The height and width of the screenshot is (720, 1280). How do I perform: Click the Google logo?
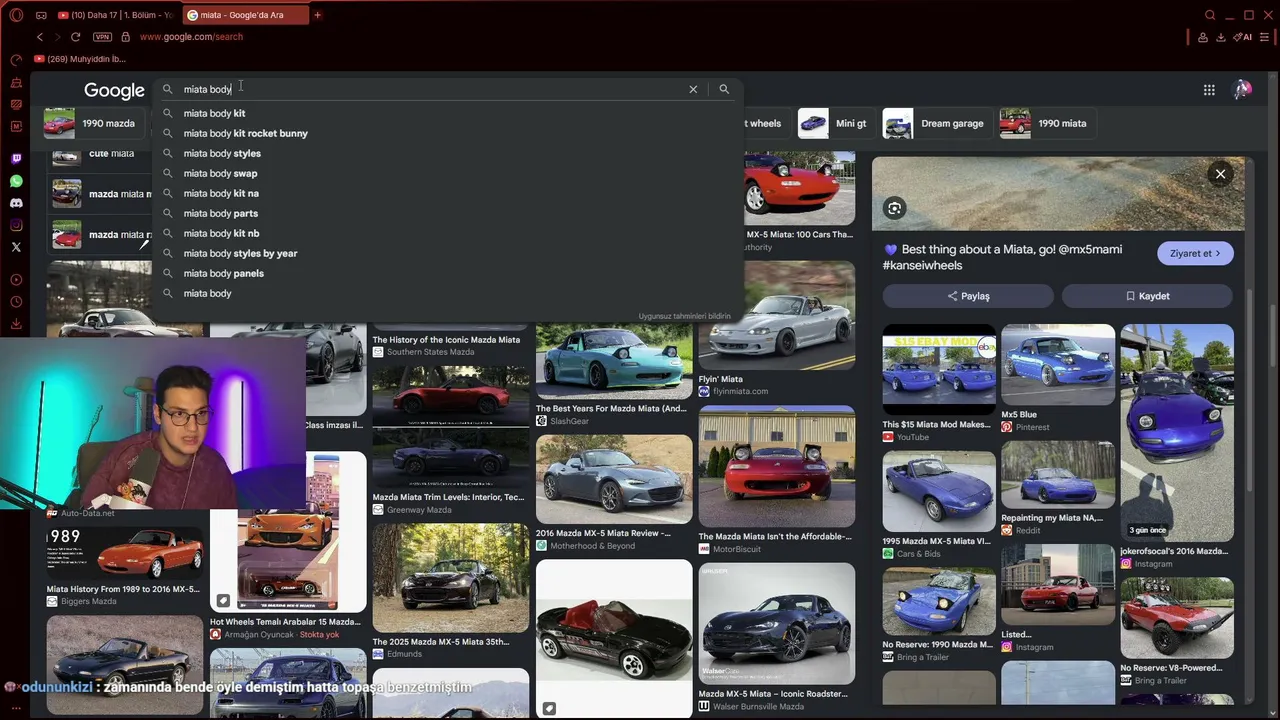114,90
